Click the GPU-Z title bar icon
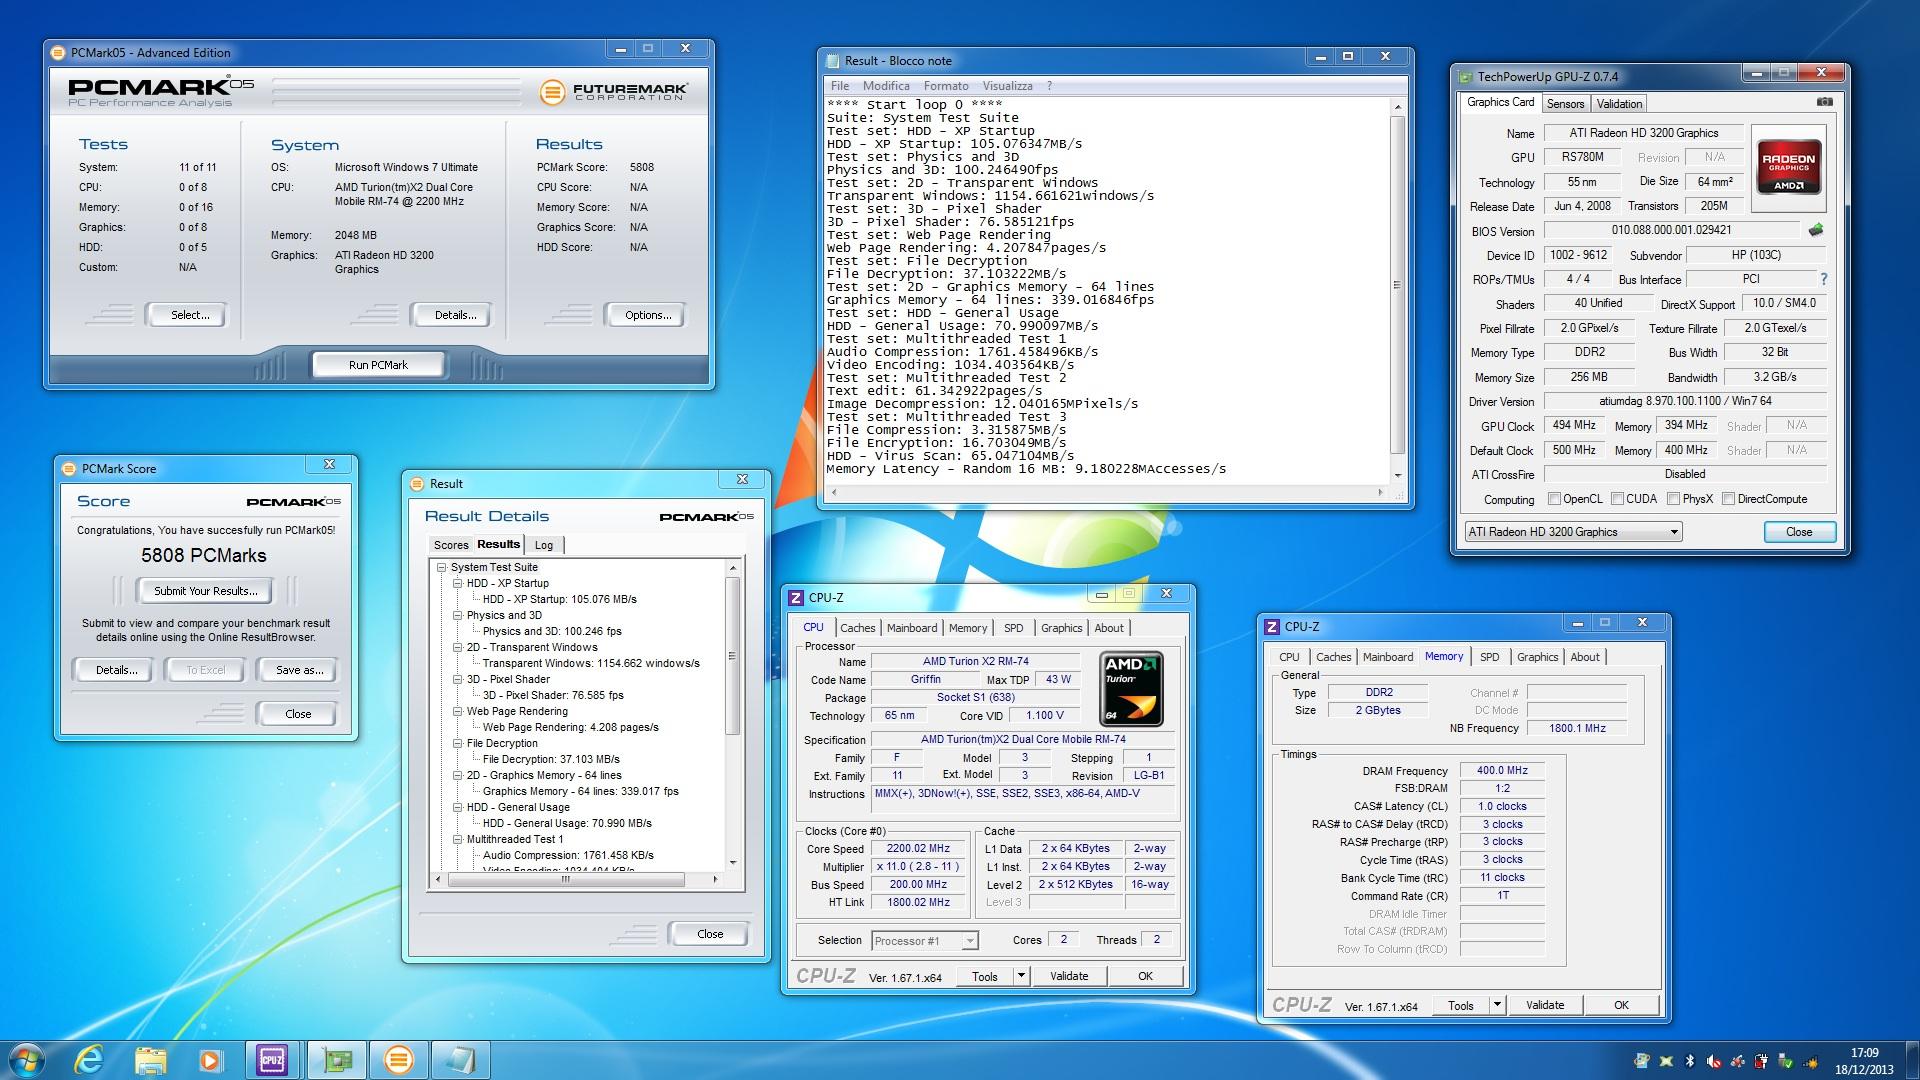The height and width of the screenshot is (1080, 1920). point(1465,76)
